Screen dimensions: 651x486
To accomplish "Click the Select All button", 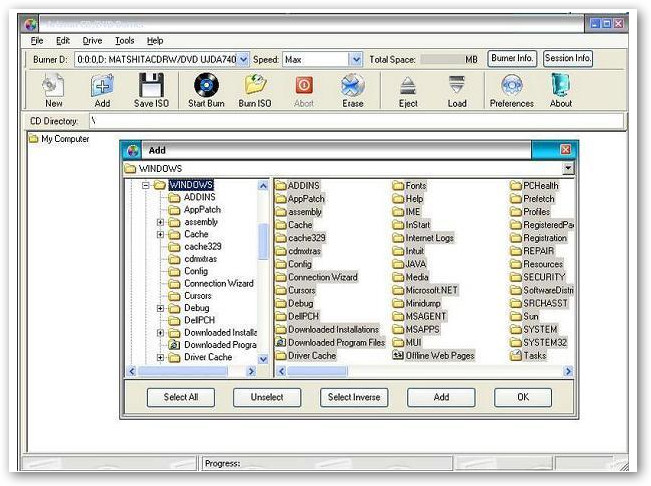I will click(x=181, y=397).
